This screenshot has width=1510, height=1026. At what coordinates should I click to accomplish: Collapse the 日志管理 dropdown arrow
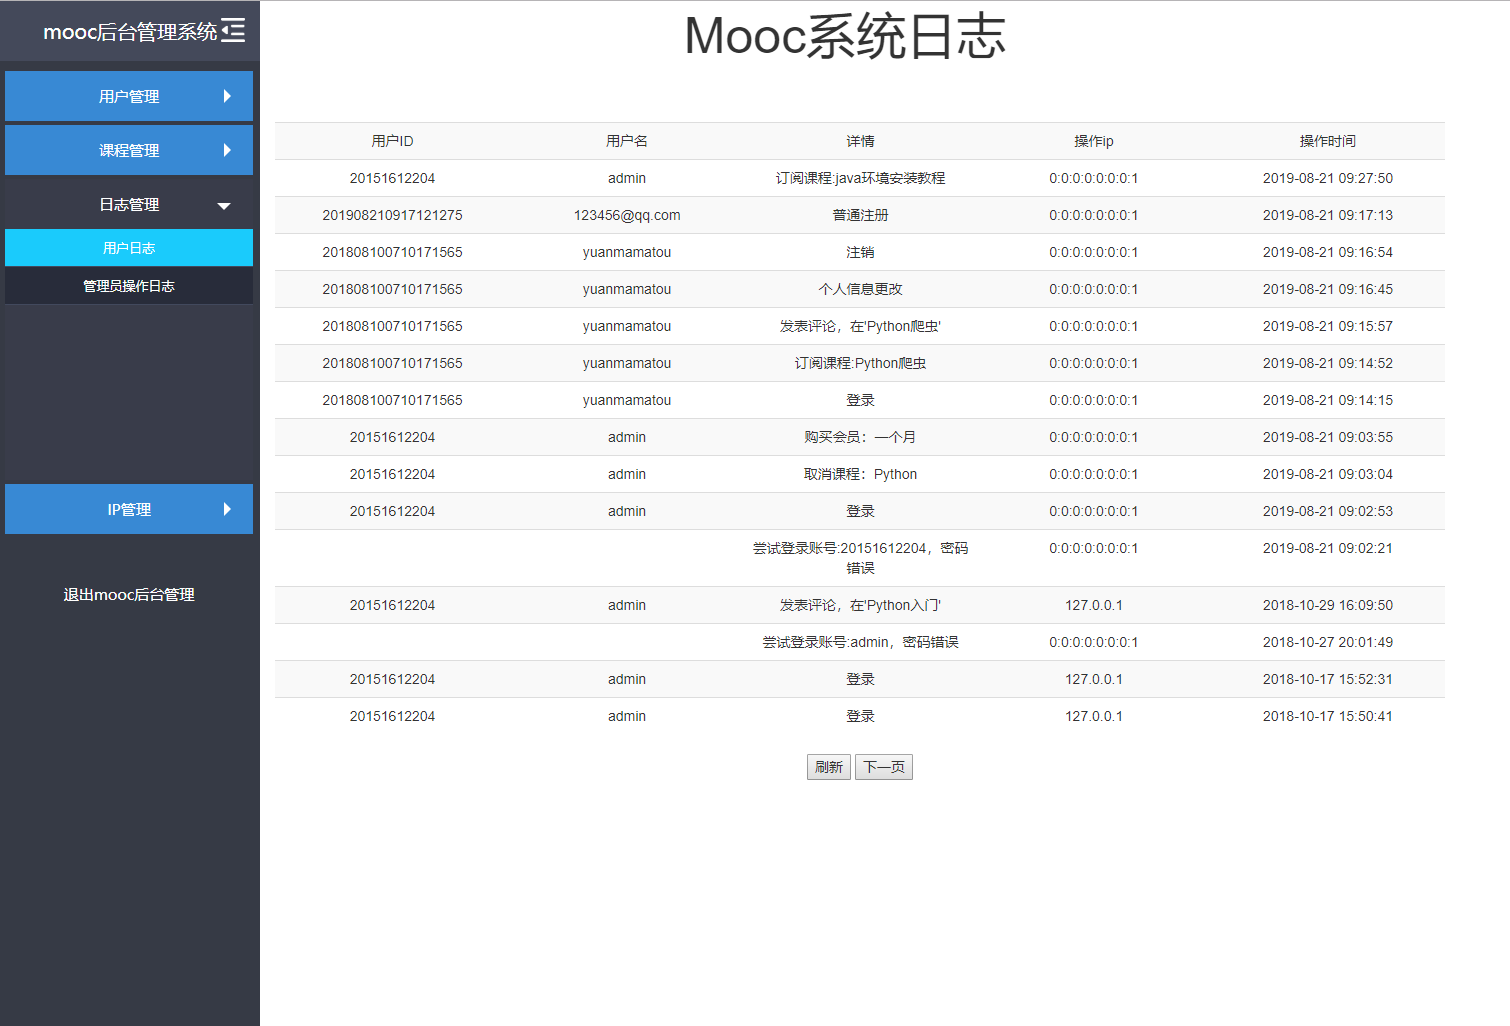[224, 206]
